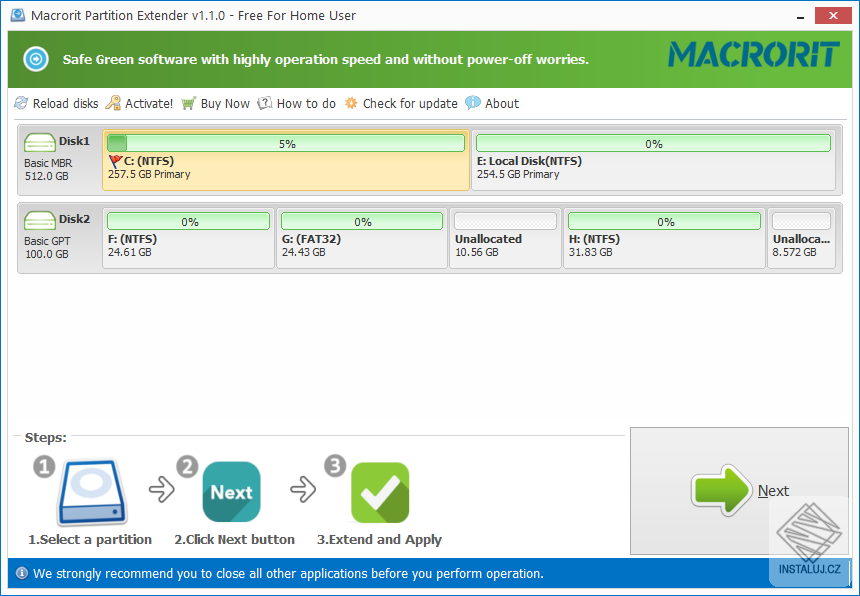Click the 0% usage bar of G: partition
The image size is (860, 596).
tap(362, 222)
